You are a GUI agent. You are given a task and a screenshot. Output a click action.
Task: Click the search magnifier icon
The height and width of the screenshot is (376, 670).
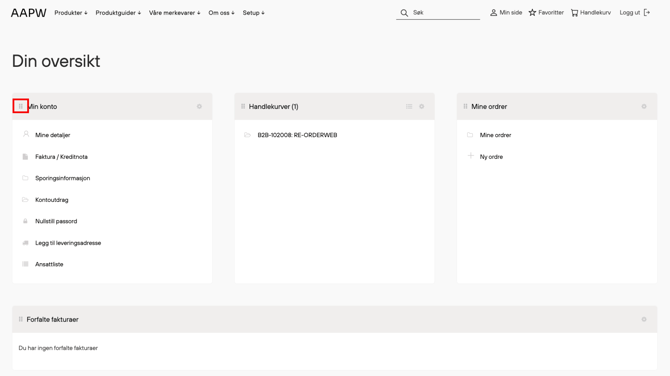404,13
